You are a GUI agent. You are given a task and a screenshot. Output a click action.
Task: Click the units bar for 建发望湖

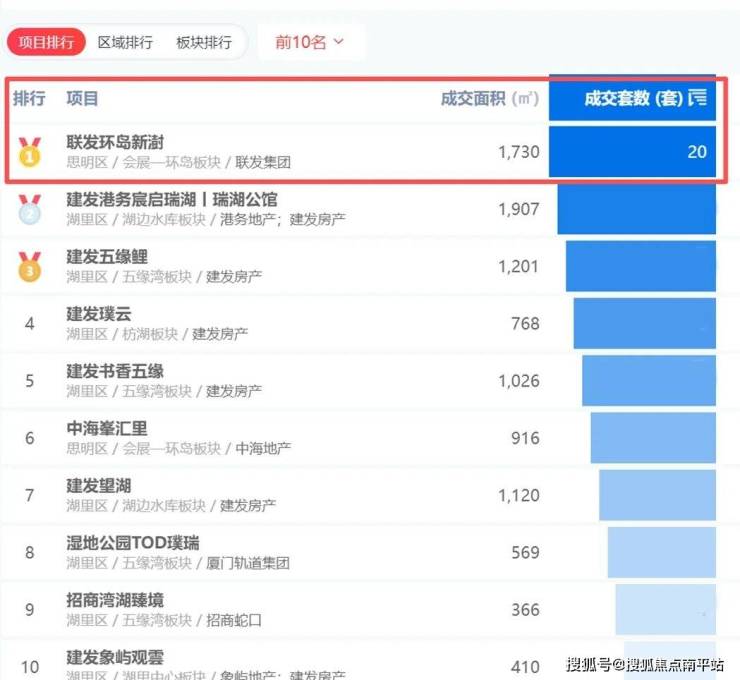tap(657, 495)
